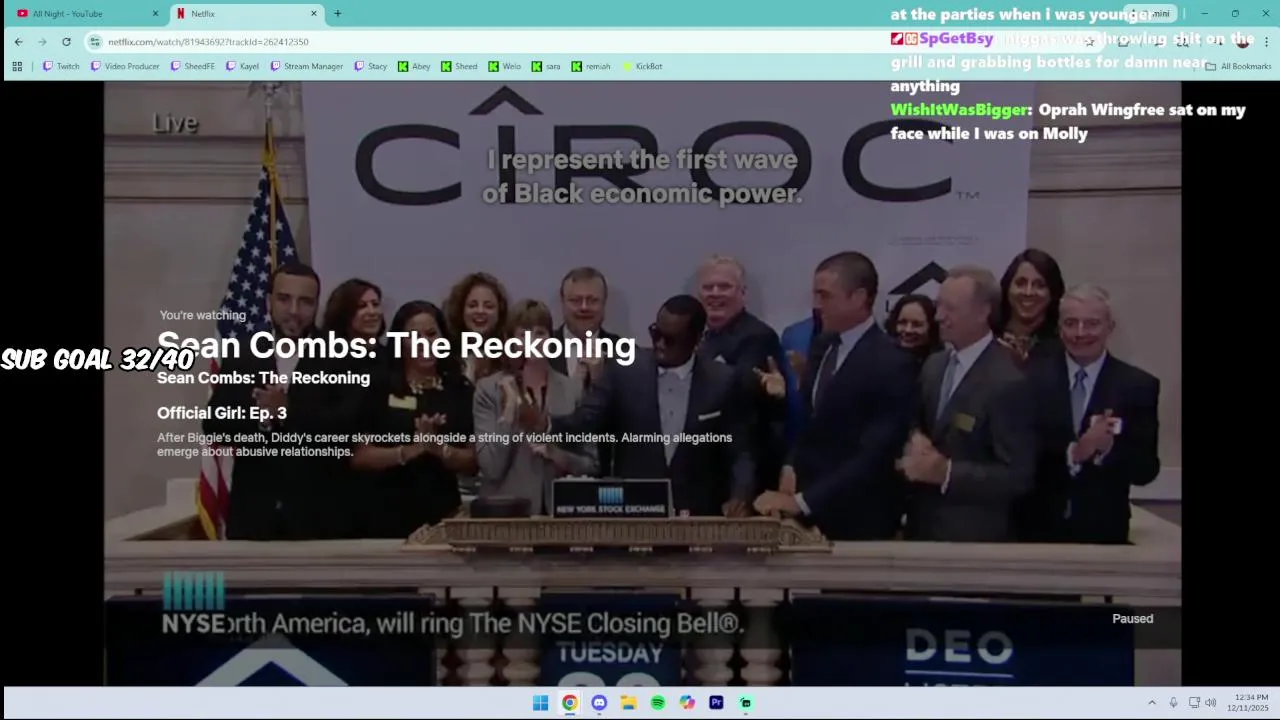Click the WishItWasBigger chat username

click(959, 110)
